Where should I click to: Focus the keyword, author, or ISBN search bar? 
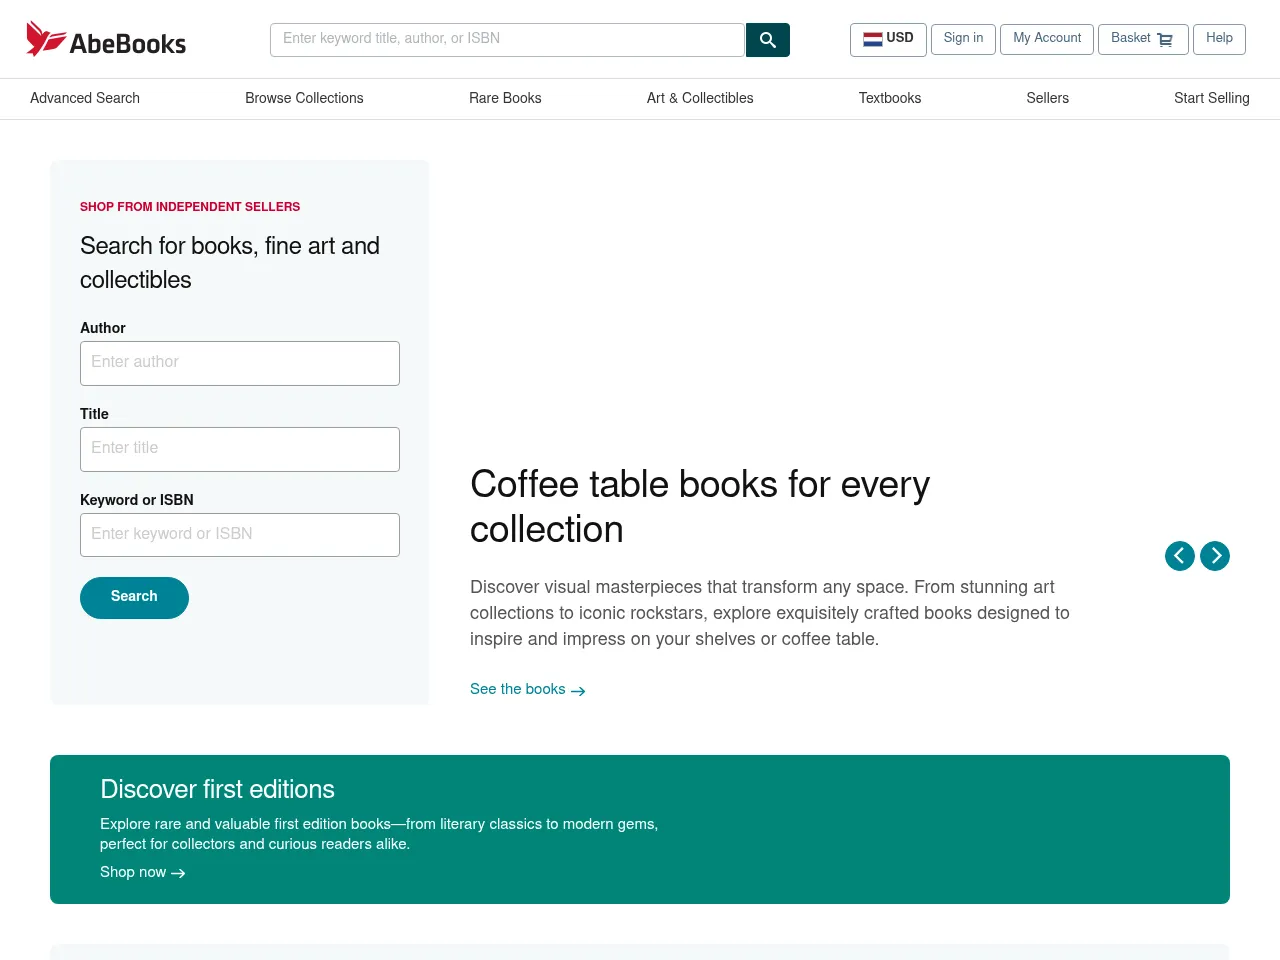pos(507,40)
